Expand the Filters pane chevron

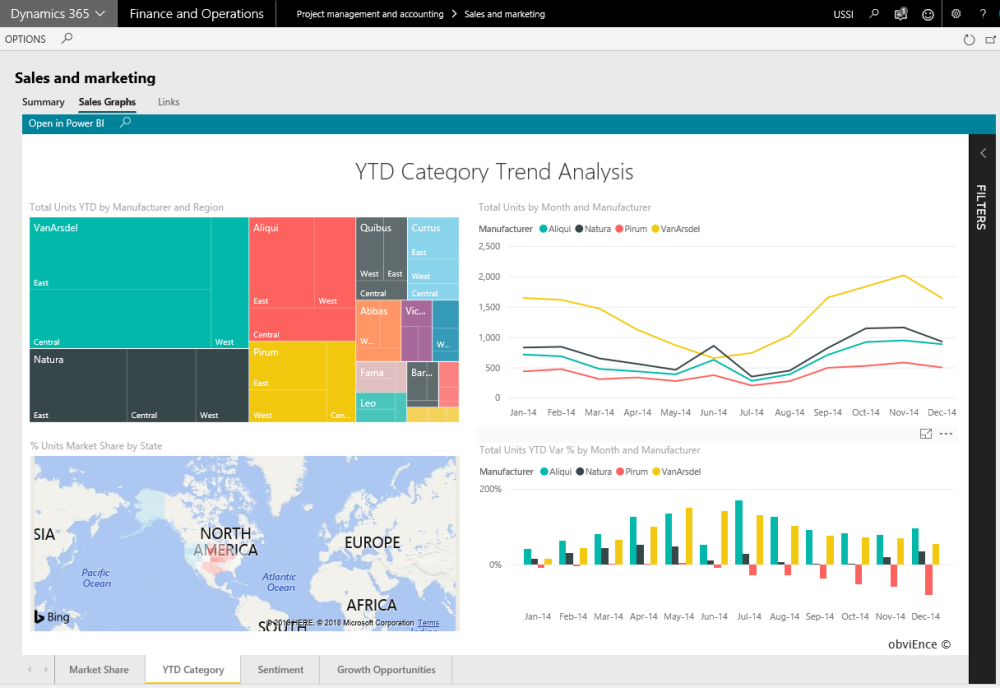(983, 153)
